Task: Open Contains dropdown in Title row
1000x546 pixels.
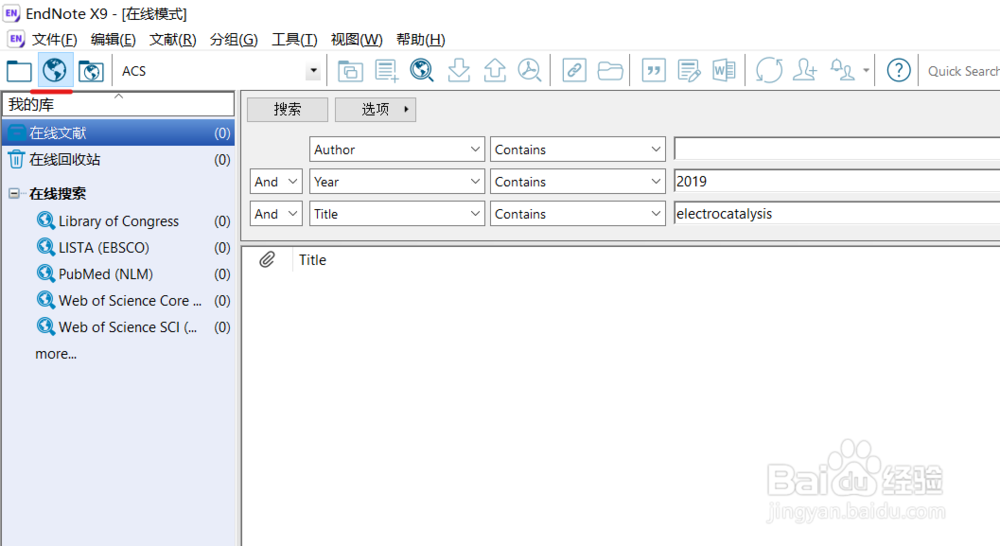Action: tap(578, 214)
